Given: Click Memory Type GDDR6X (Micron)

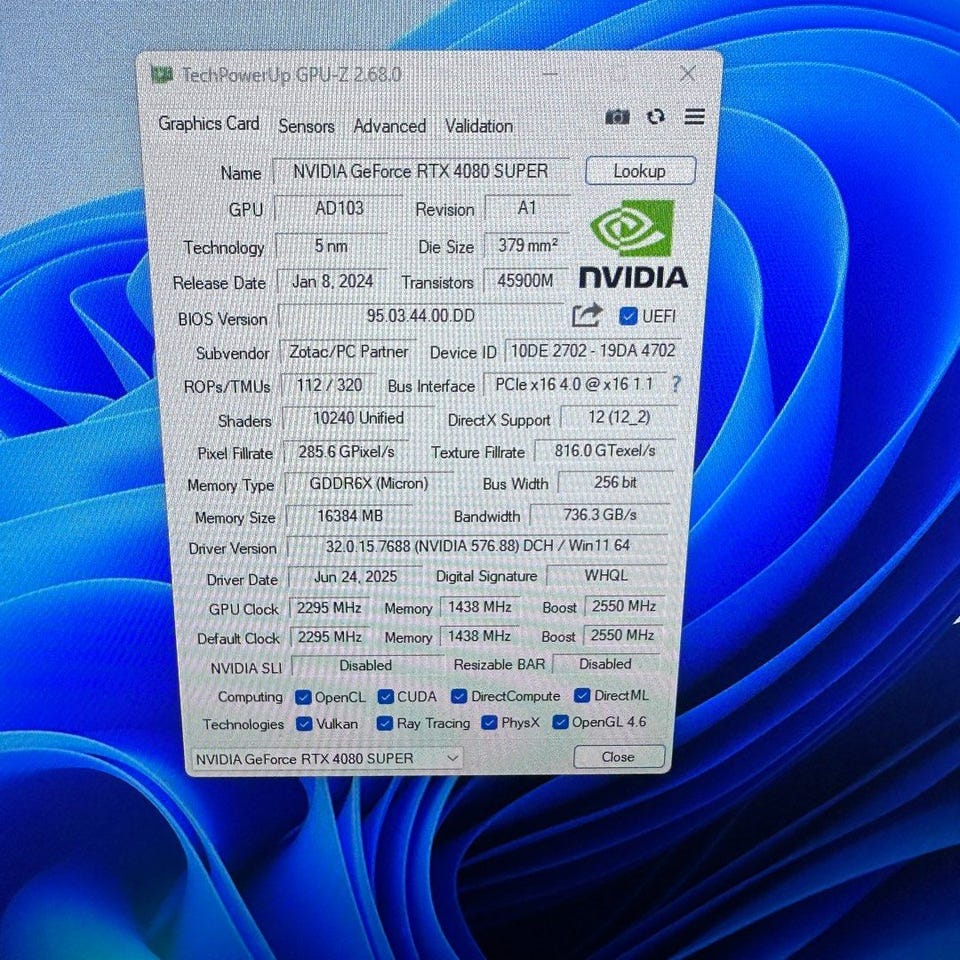Looking at the screenshot, I should click(369, 484).
